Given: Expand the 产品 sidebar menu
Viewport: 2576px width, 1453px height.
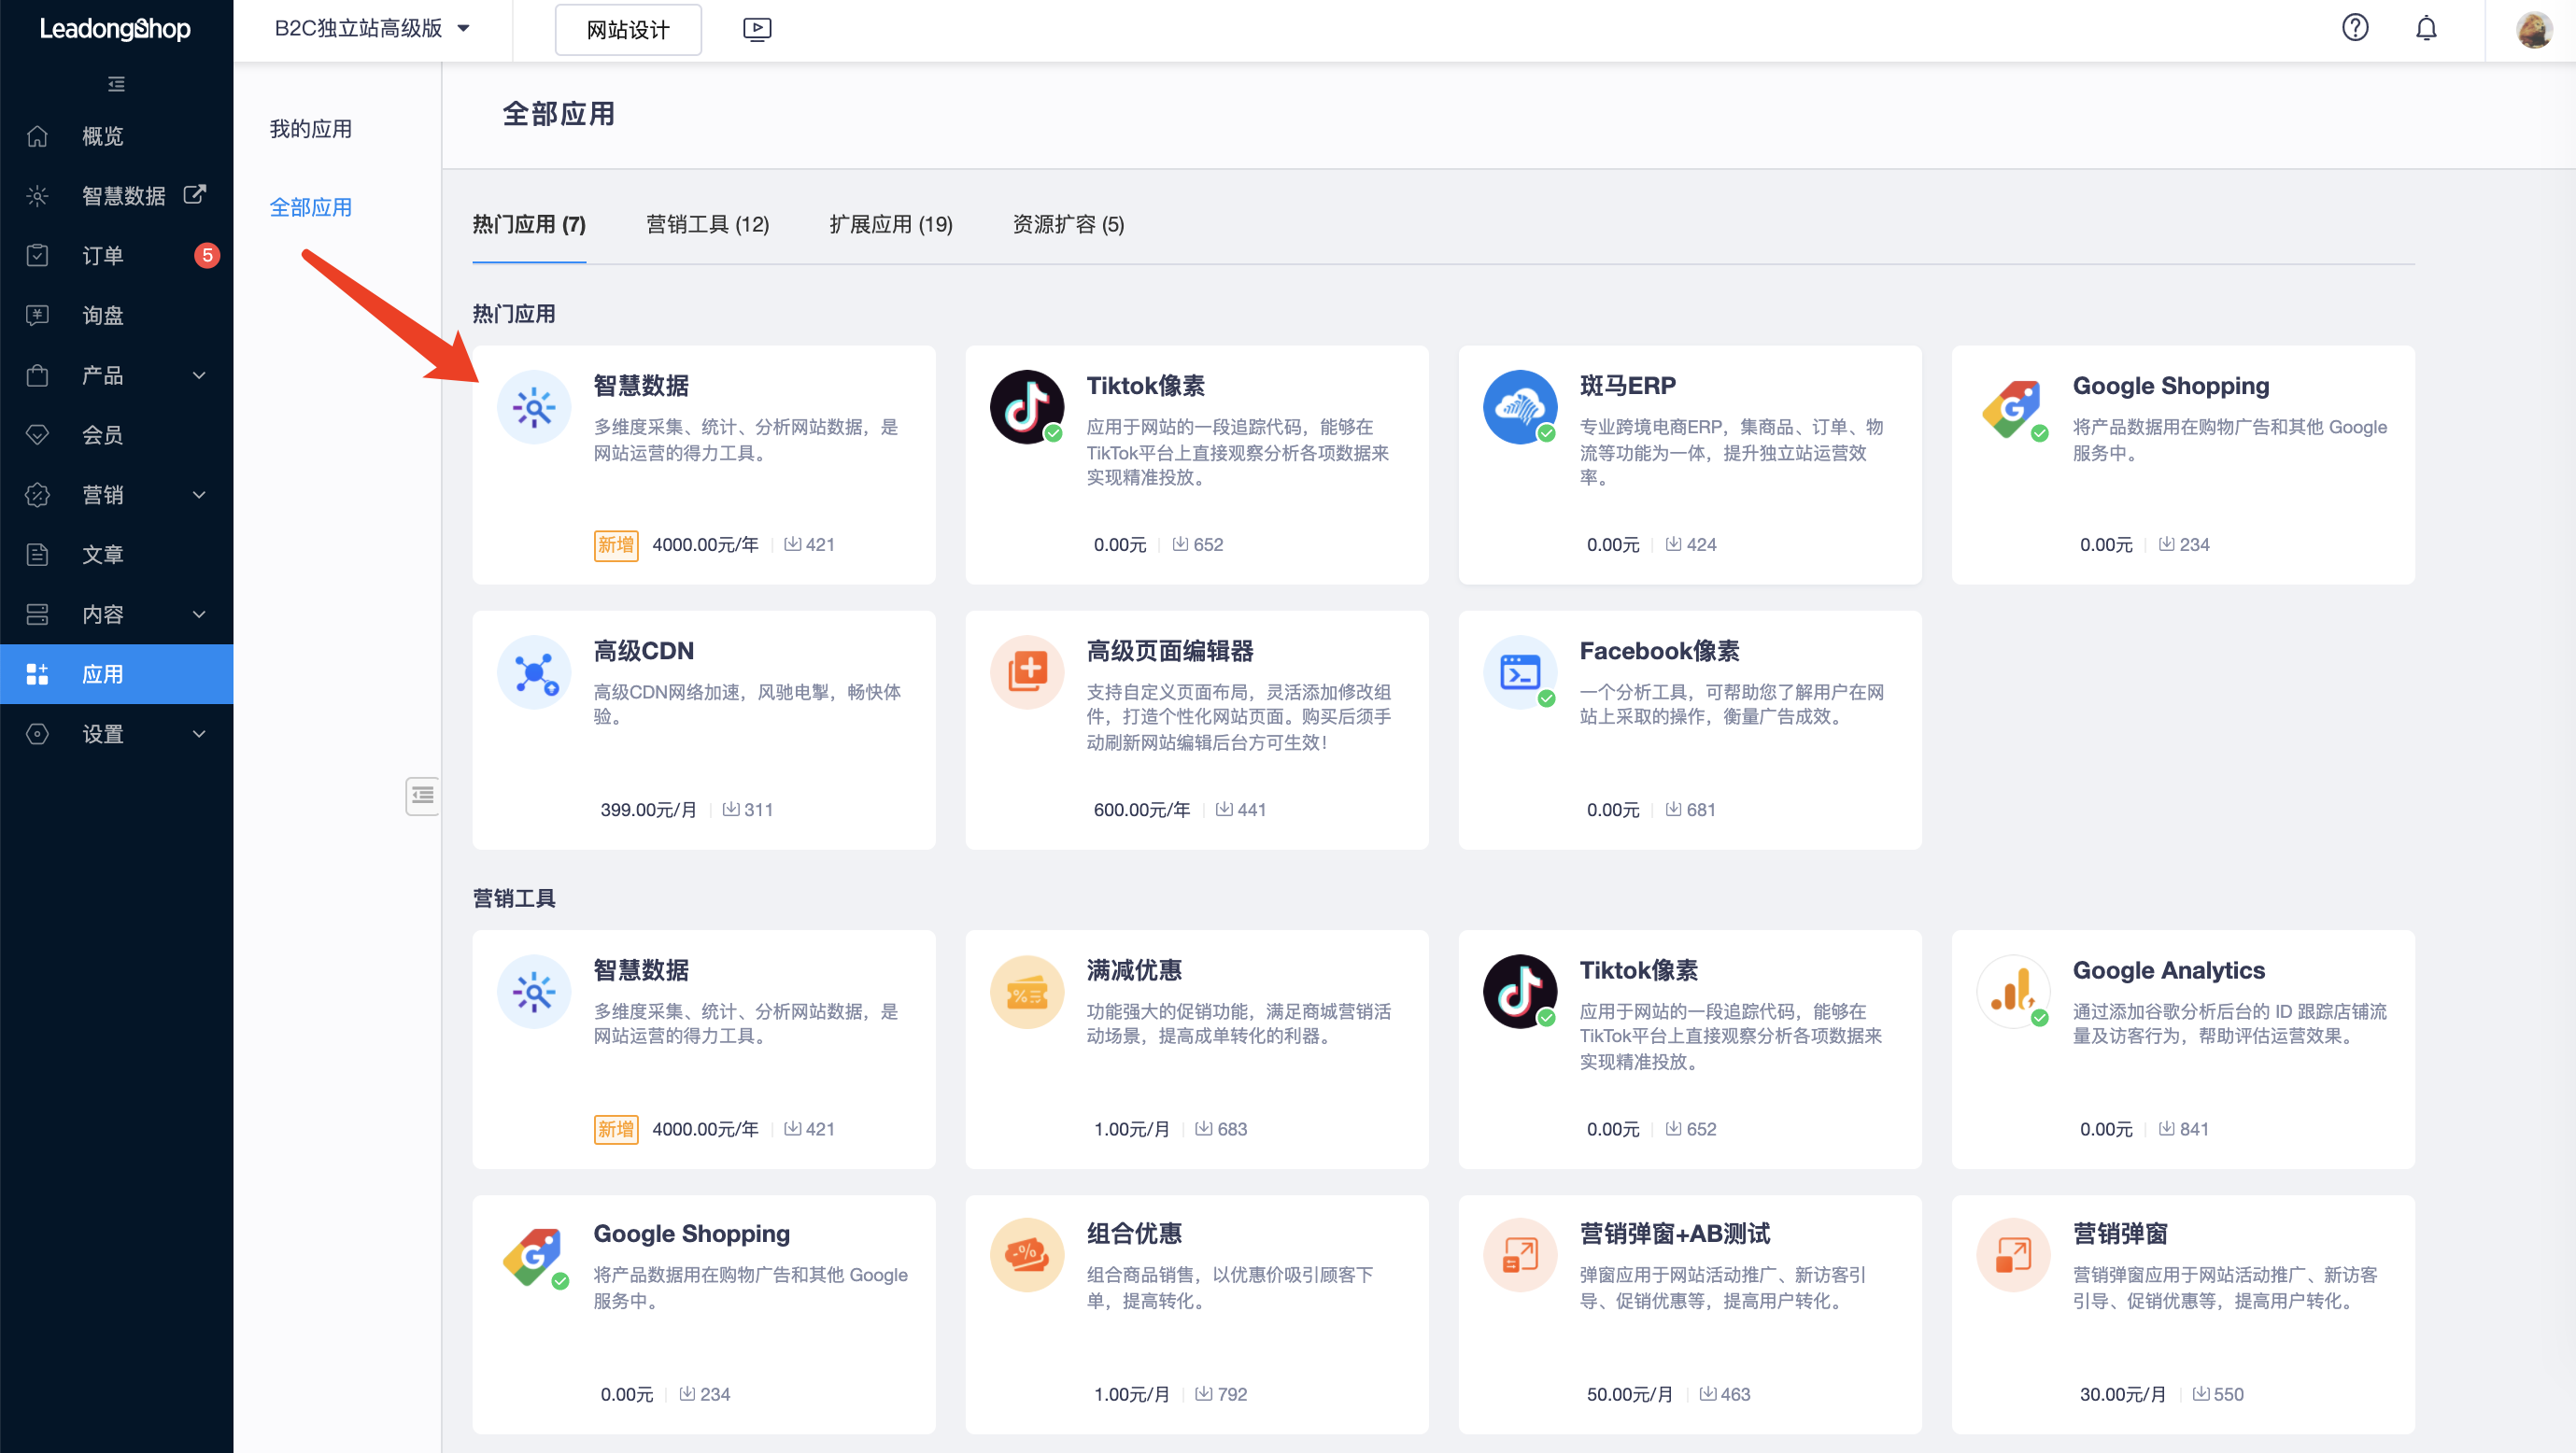Looking at the screenshot, I should pyautogui.click(x=103, y=375).
